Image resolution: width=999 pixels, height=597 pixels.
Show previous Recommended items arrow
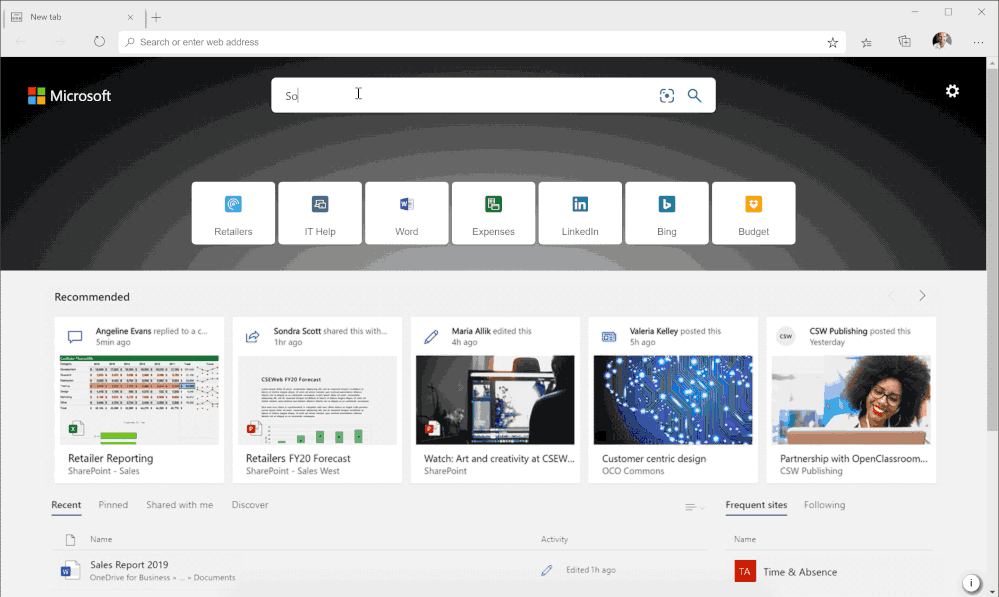click(892, 296)
